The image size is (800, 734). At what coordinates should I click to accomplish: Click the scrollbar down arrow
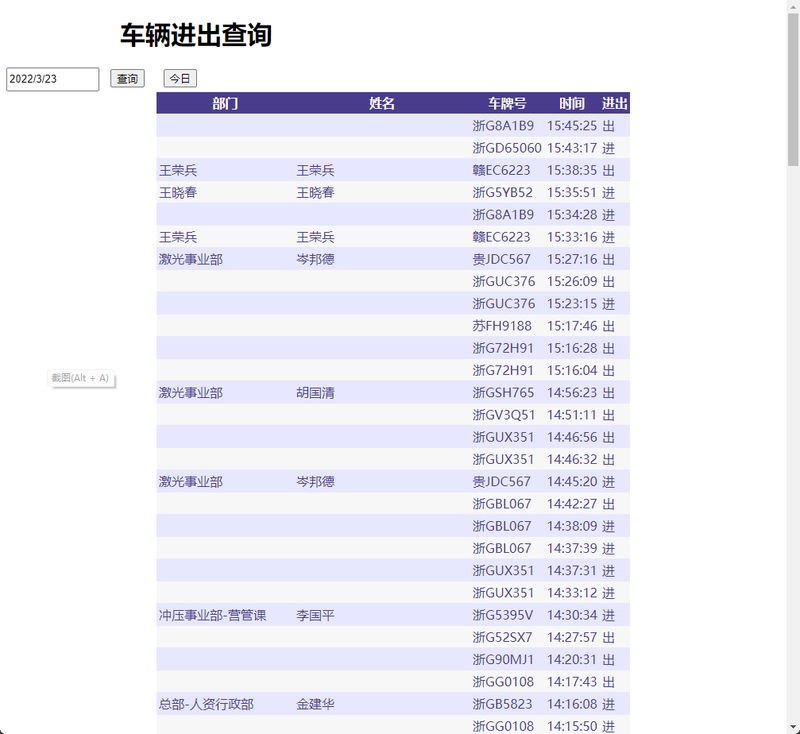793,728
